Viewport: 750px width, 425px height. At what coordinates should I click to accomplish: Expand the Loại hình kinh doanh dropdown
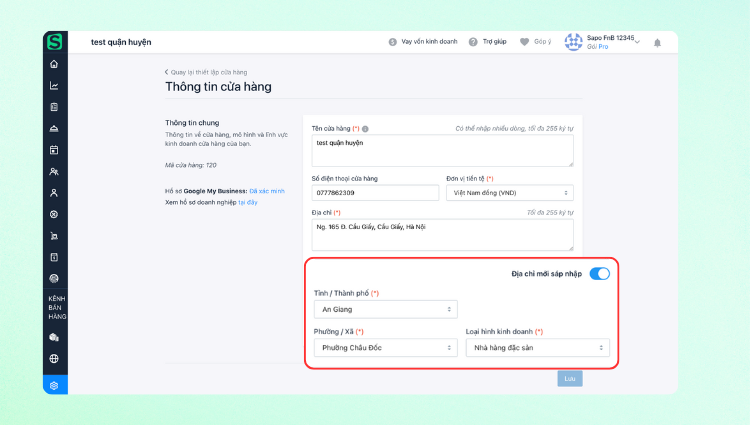pos(537,348)
